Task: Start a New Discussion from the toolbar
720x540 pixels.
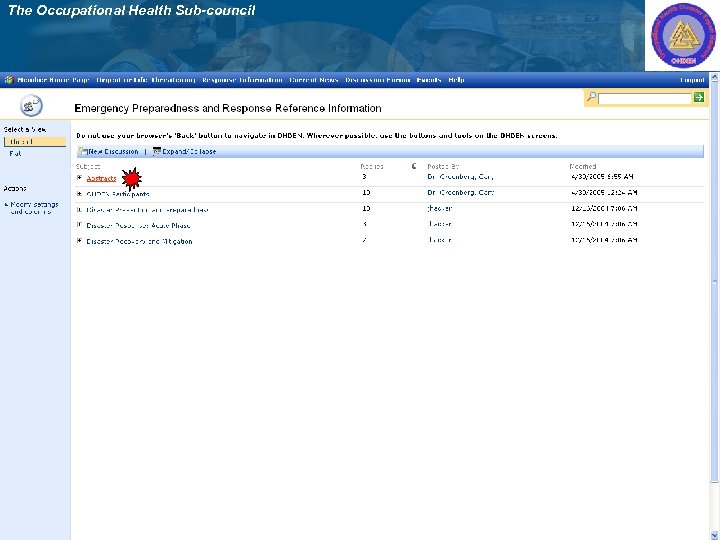Action: coord(109,152)
